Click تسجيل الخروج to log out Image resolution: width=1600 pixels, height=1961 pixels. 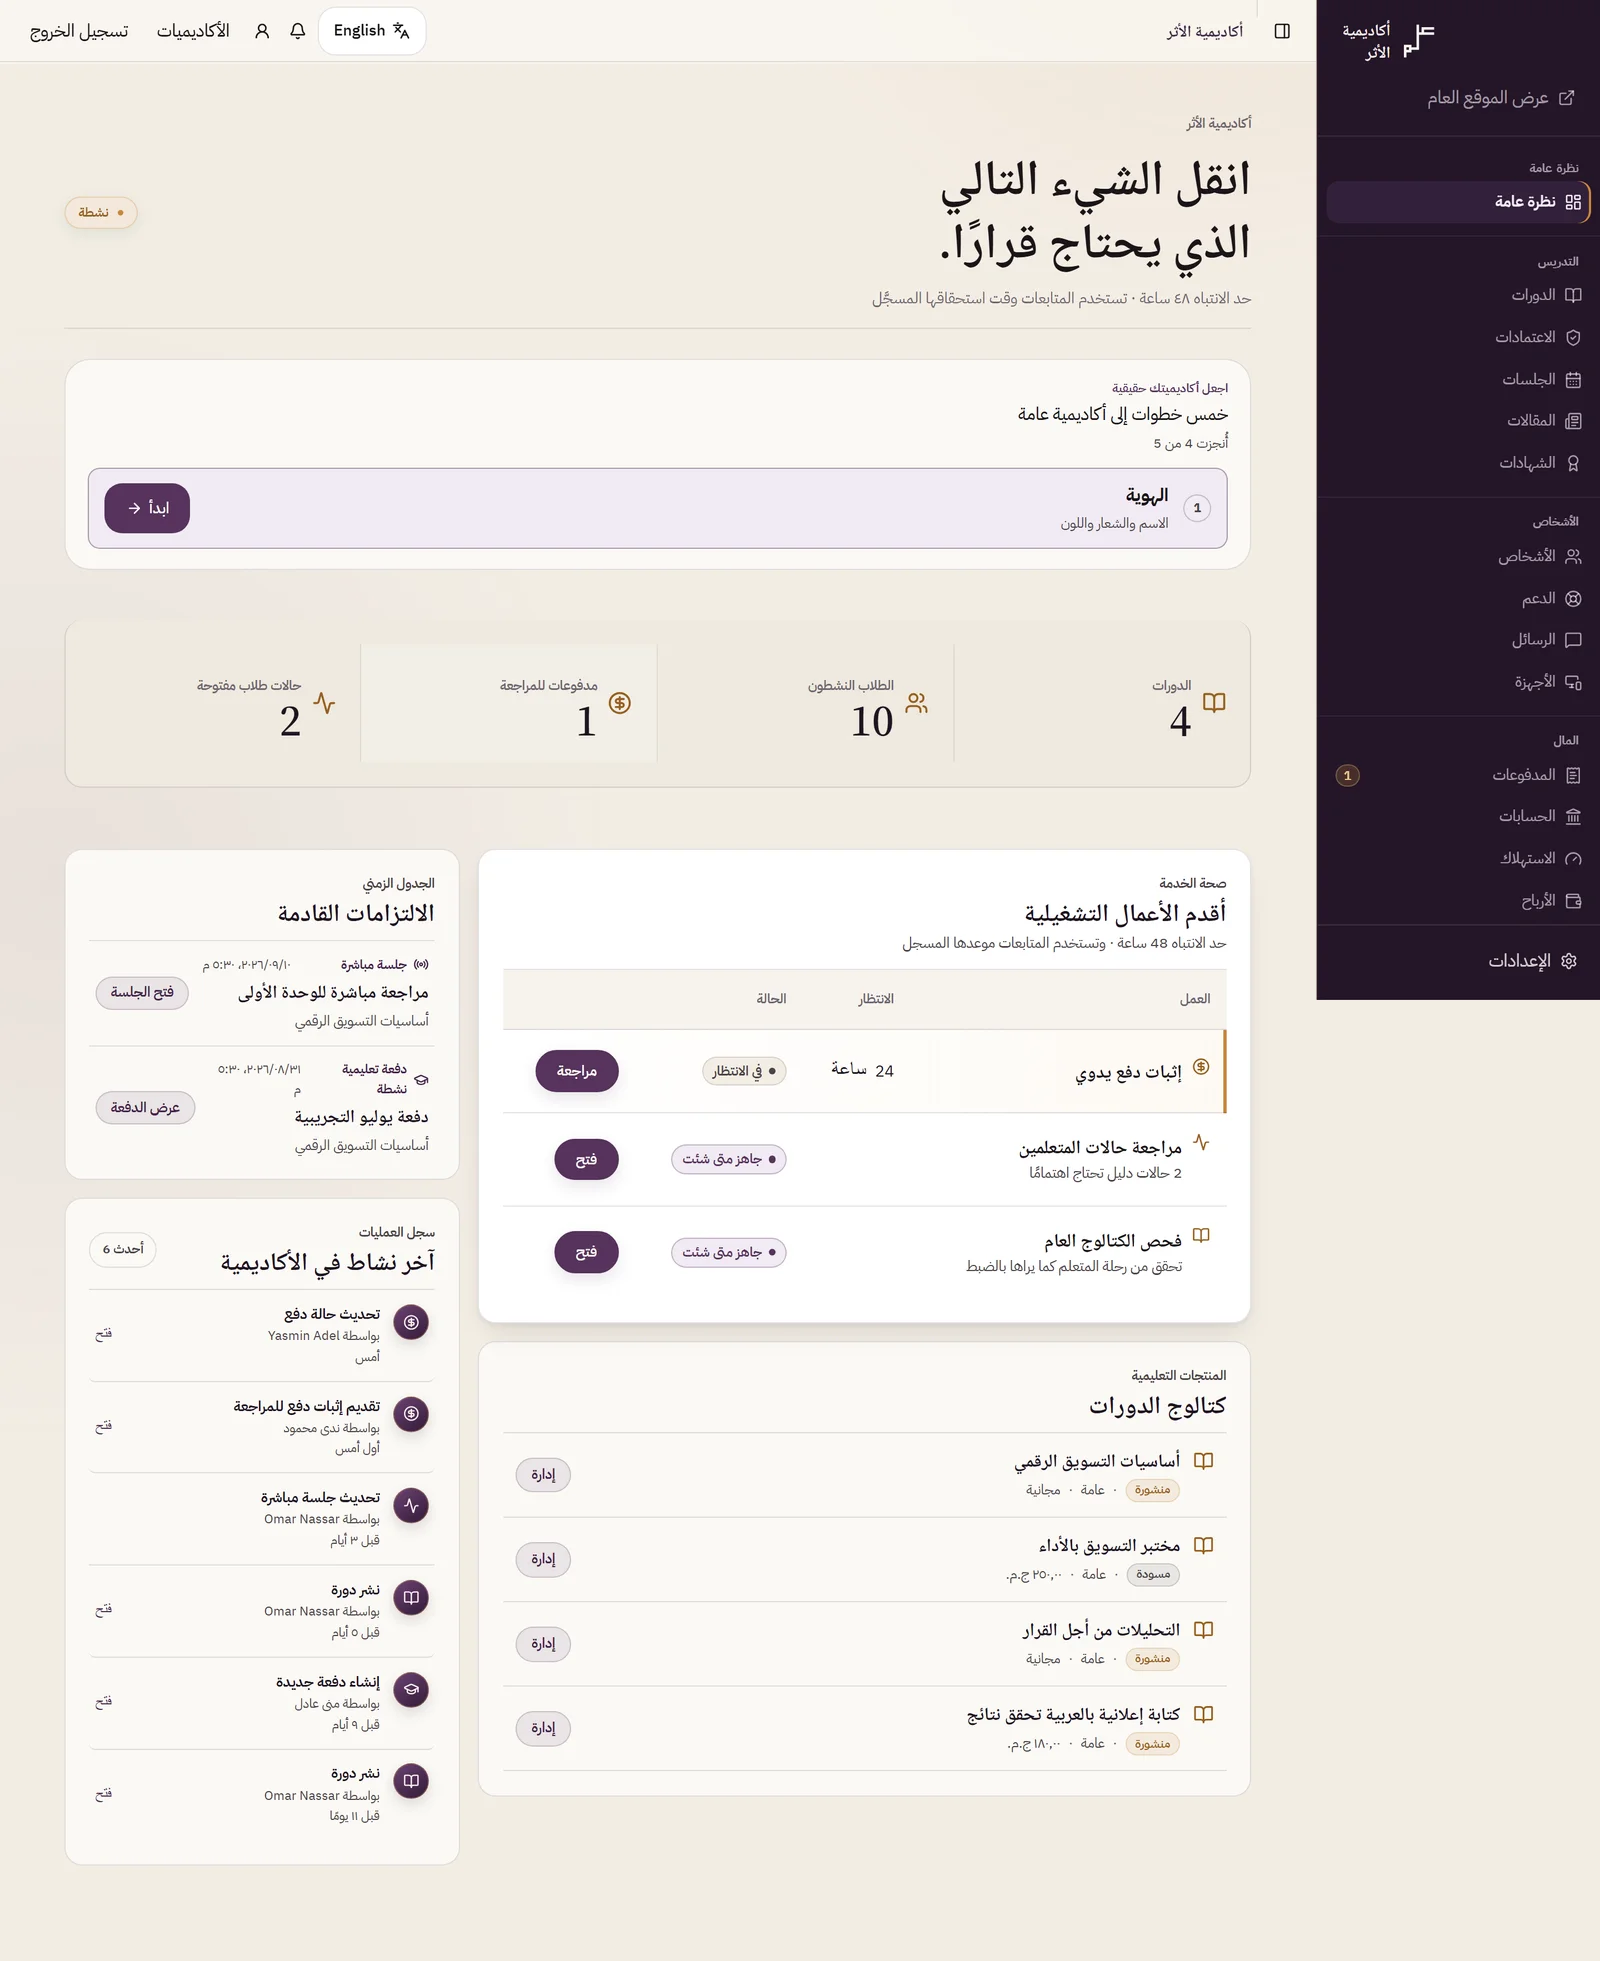tap(79, 31)
